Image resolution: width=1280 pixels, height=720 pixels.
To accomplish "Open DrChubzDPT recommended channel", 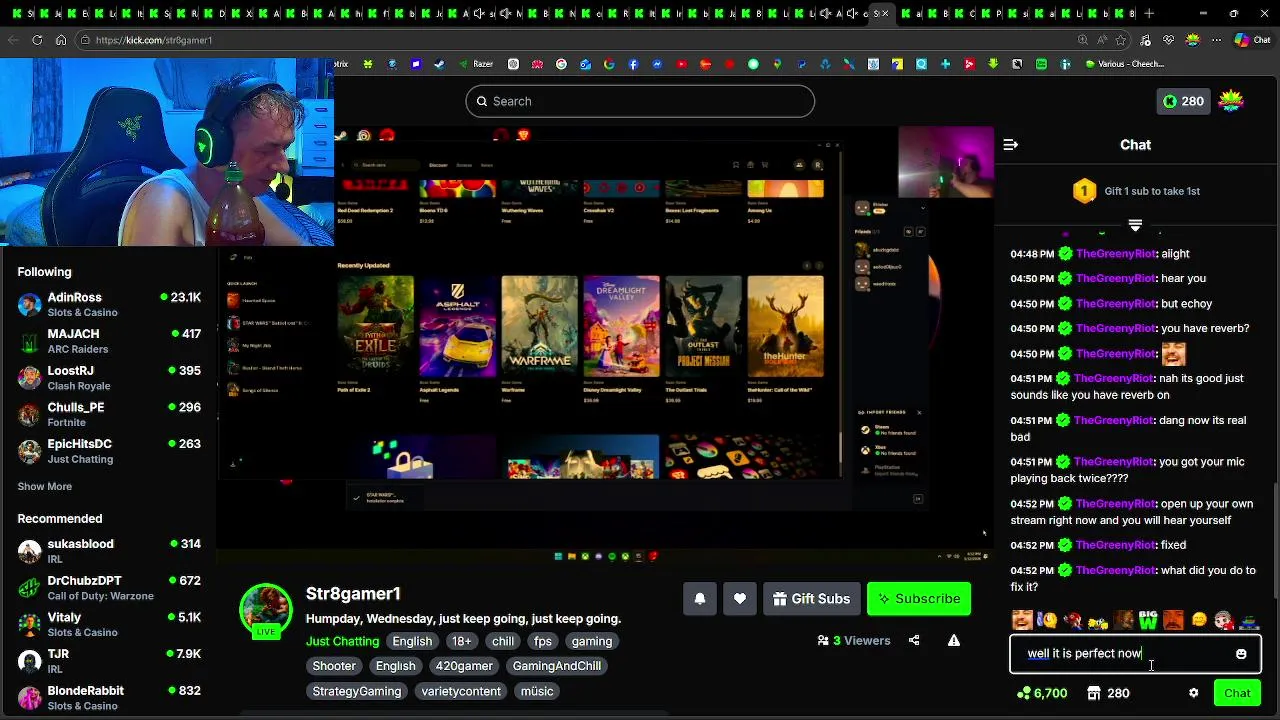I will (x=109, y=588).
